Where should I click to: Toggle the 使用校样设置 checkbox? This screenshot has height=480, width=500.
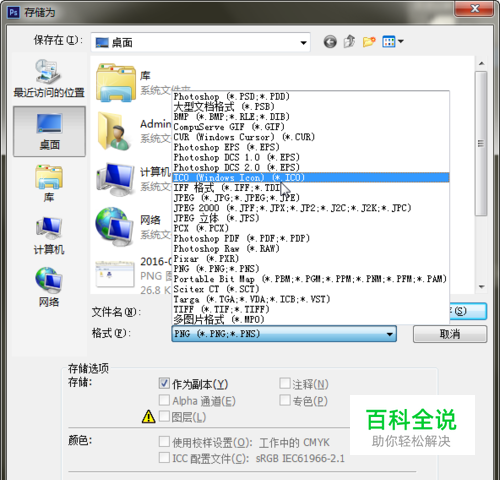click(164, 442)
